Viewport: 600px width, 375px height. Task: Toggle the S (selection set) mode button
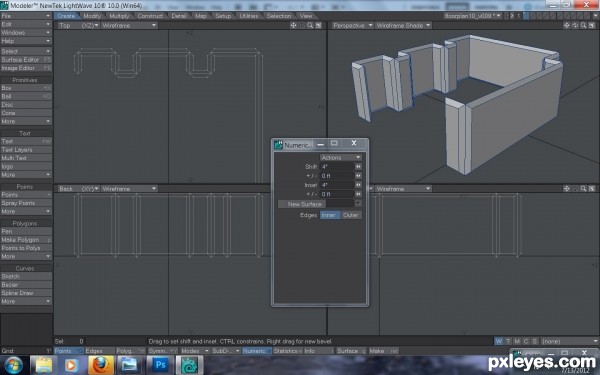click(535, 341)
